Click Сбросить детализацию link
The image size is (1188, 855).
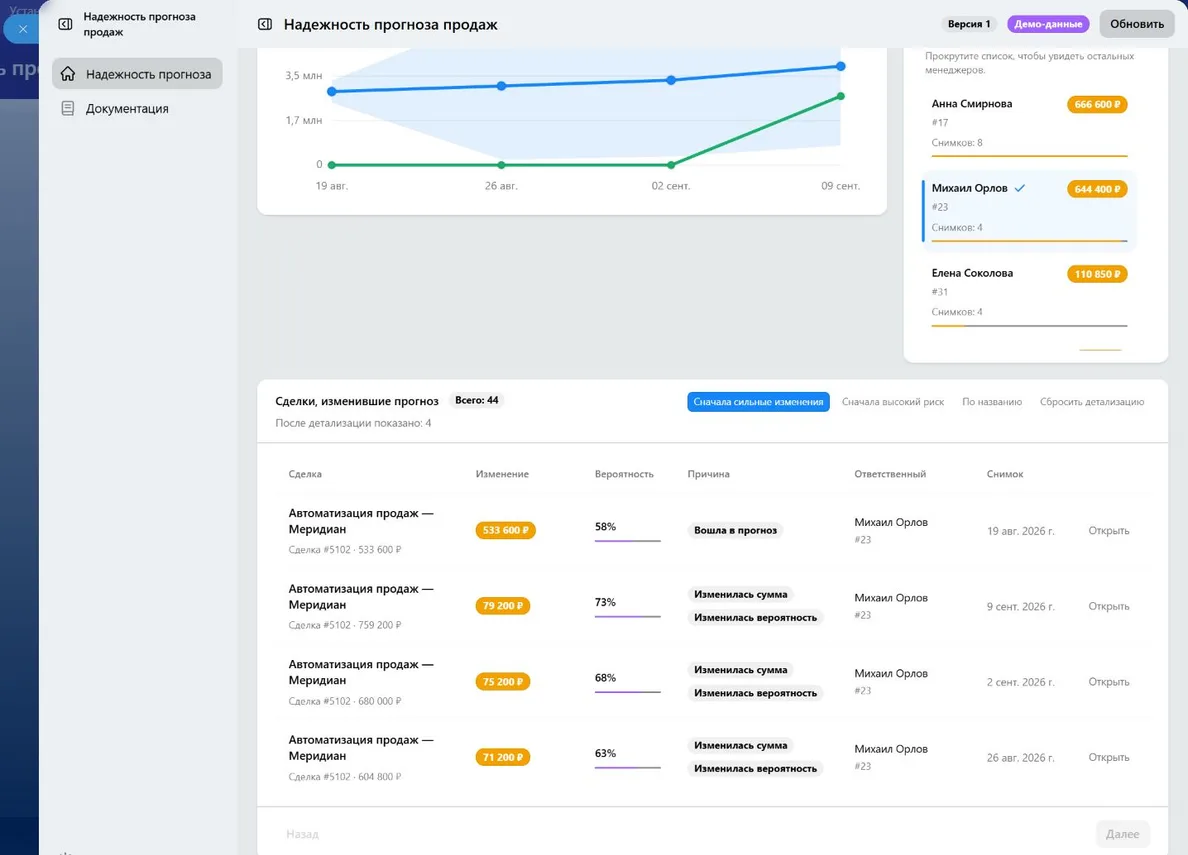coord(1092,402)
